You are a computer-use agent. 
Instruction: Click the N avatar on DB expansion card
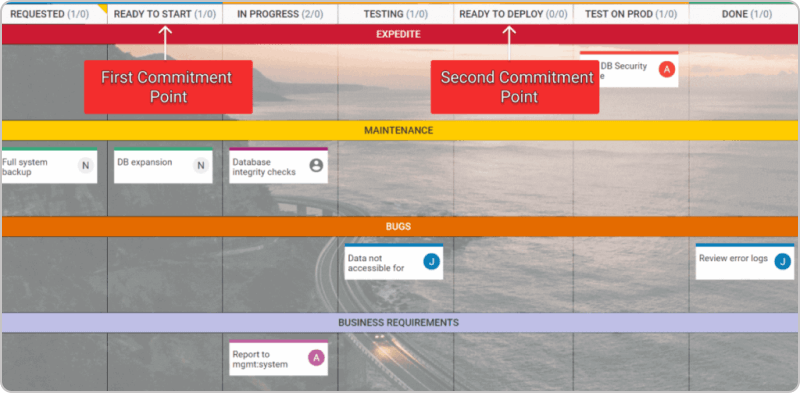pyautogui.click(x=201, y=165)
